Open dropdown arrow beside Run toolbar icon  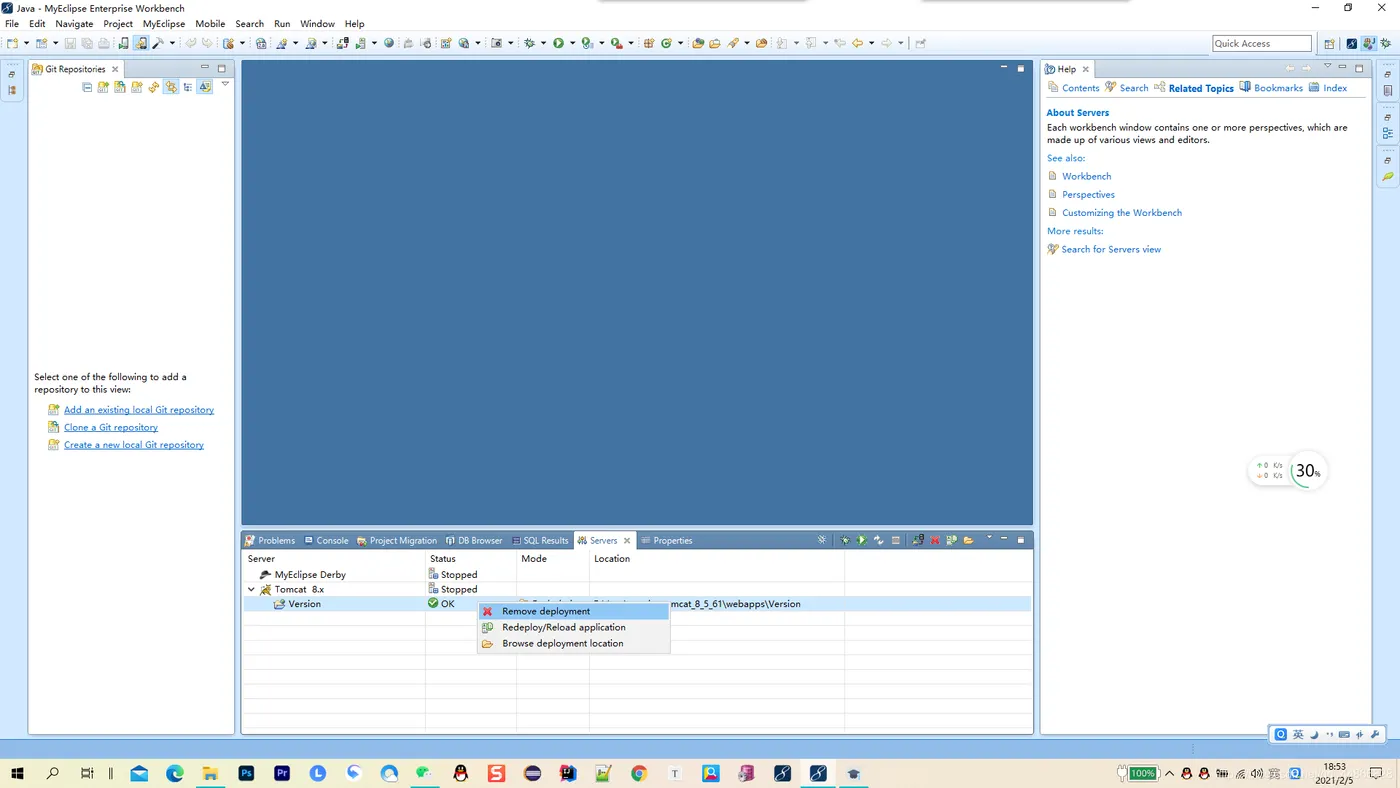(572, 43)
